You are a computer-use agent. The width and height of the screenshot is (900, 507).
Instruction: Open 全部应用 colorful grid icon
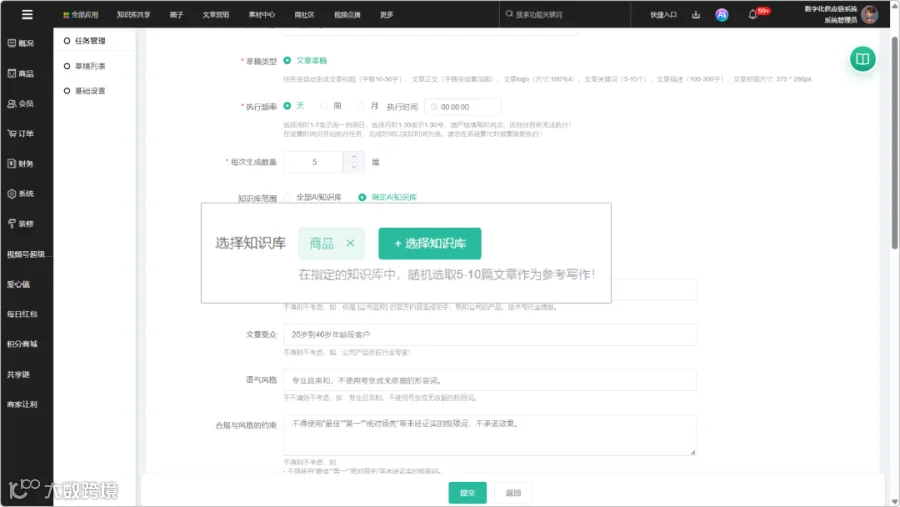(x=66, y=15)
